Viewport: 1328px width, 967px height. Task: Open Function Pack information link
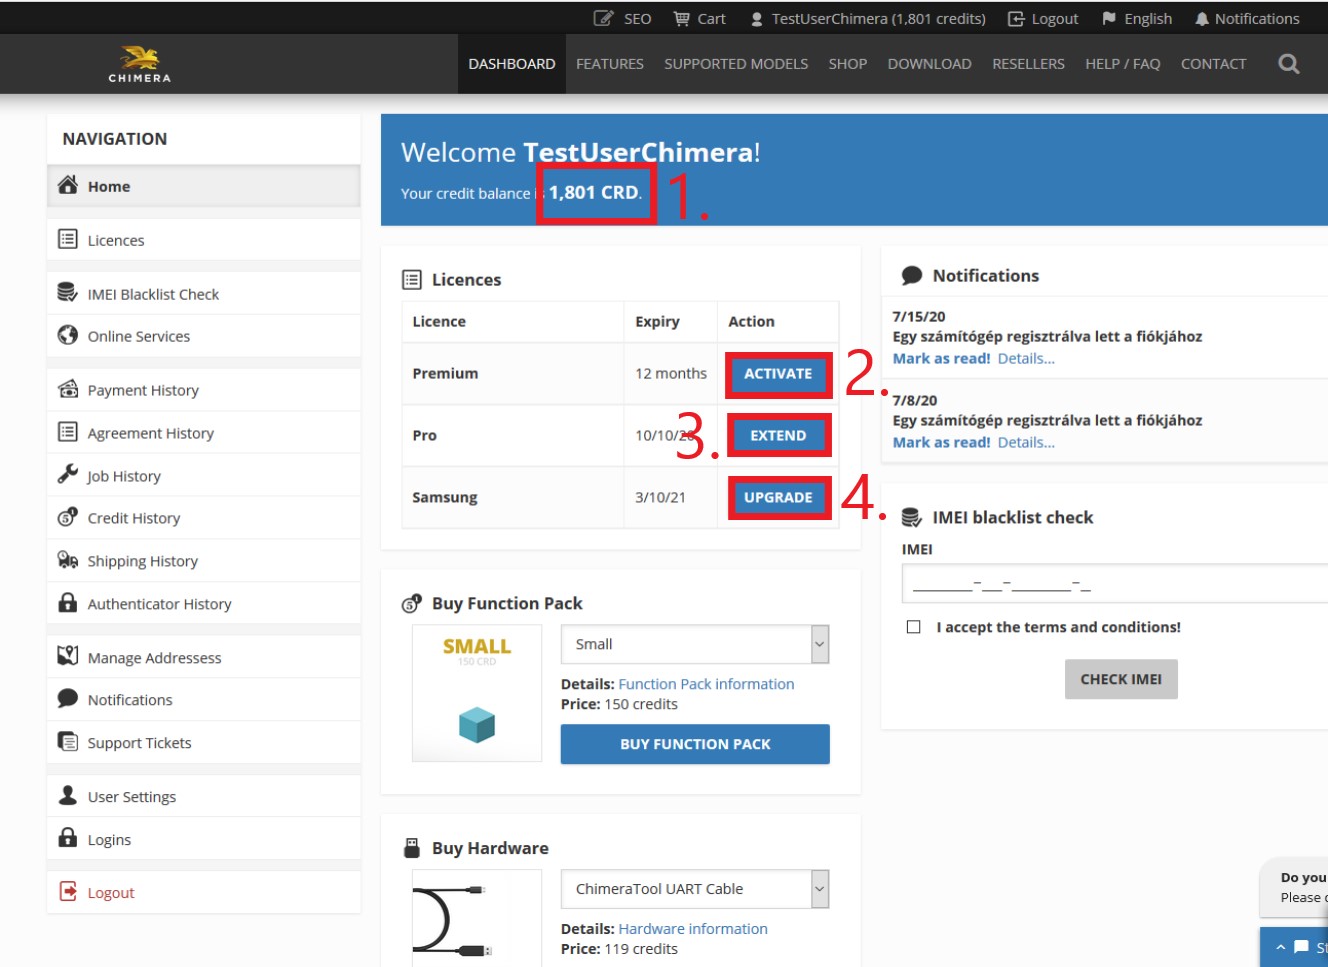[x=706, y=683]
